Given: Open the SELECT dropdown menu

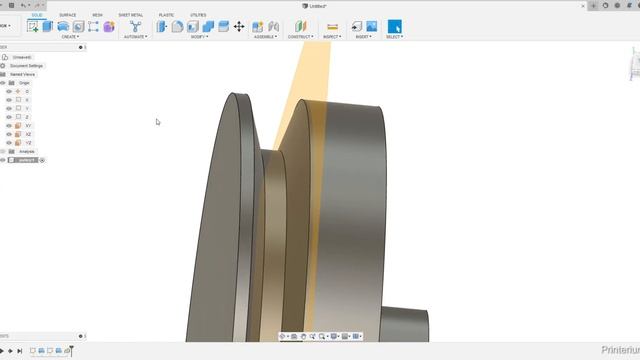Looking at the screenshot, I should coord(394,37).
